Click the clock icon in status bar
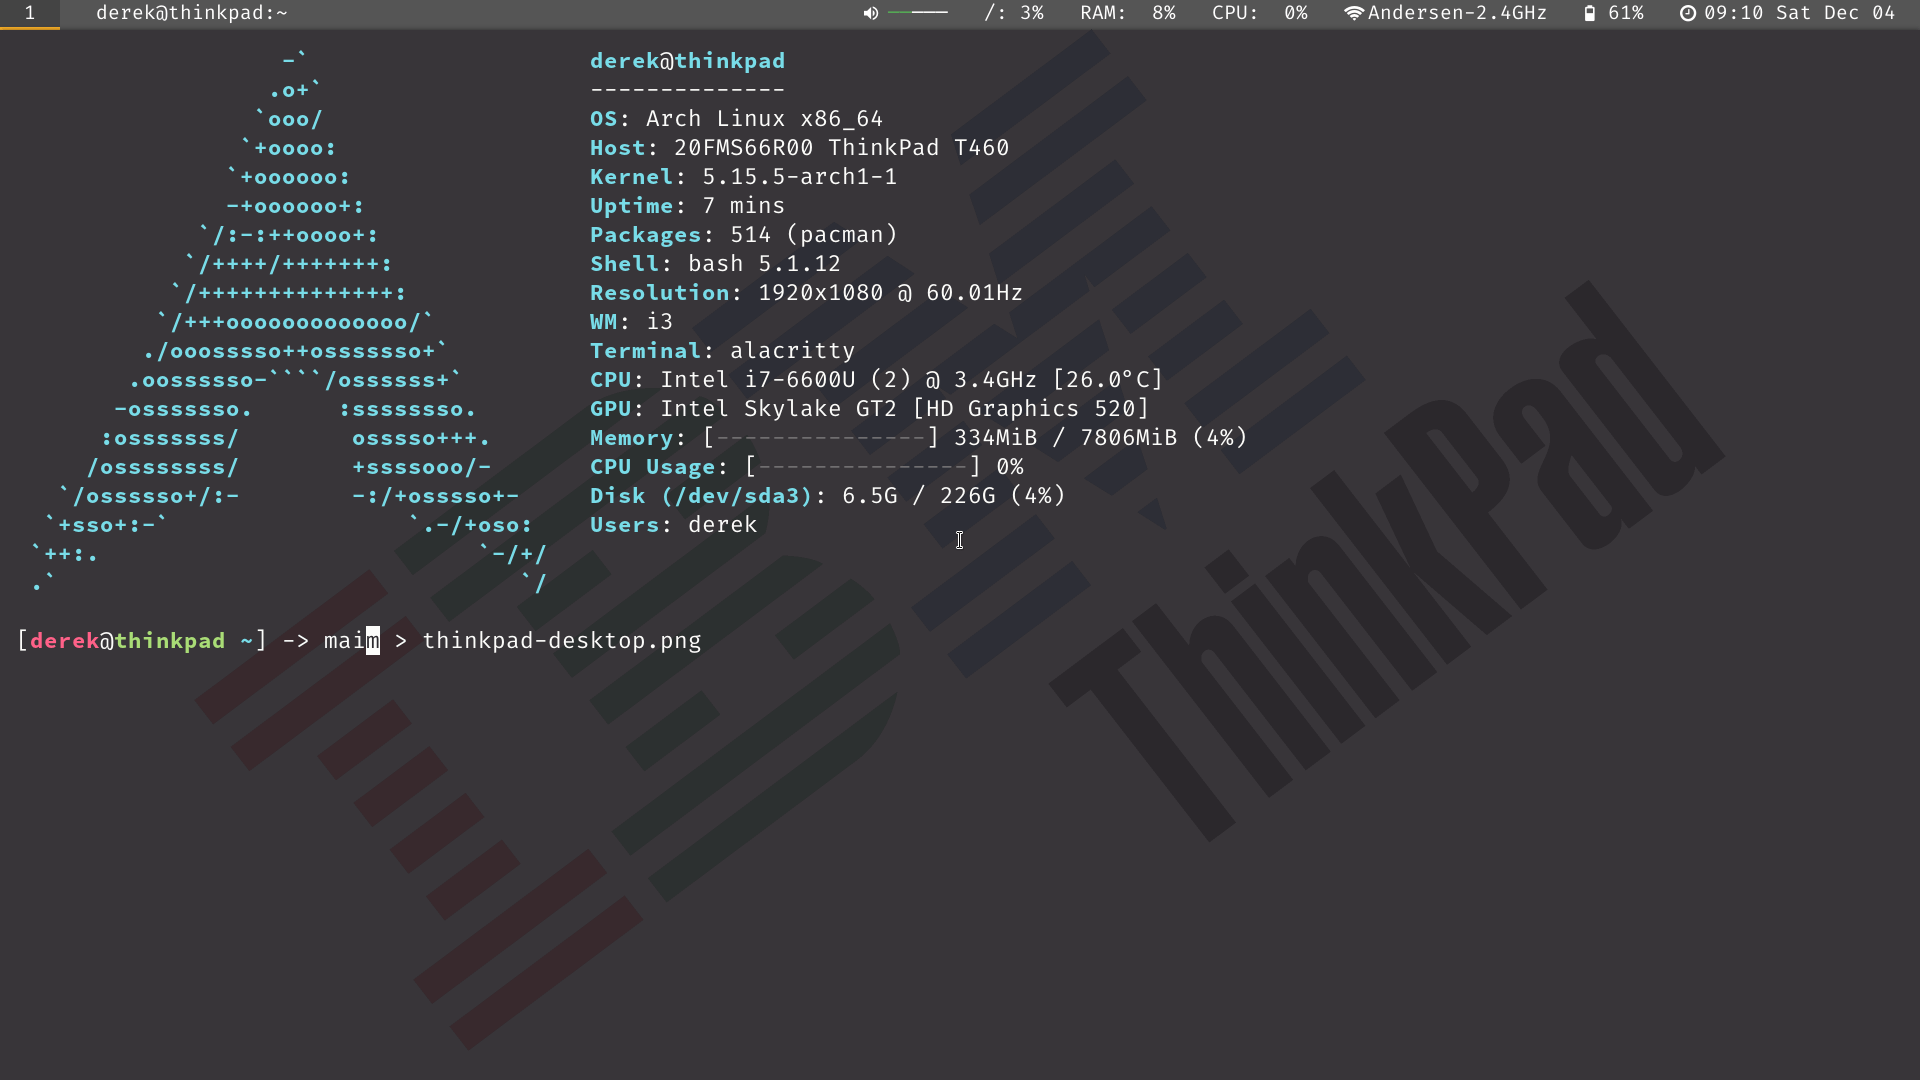Image resolution: width=1920 pixels, height=1080 pixels. [x=1688, y=13]
